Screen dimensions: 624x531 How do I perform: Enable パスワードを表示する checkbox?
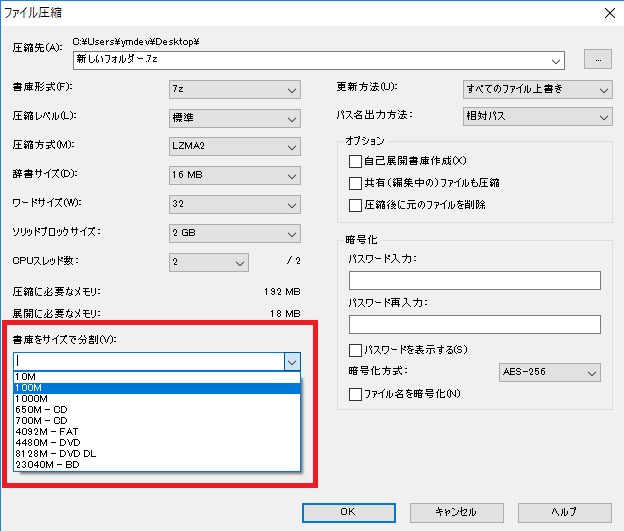click(355, 350)
